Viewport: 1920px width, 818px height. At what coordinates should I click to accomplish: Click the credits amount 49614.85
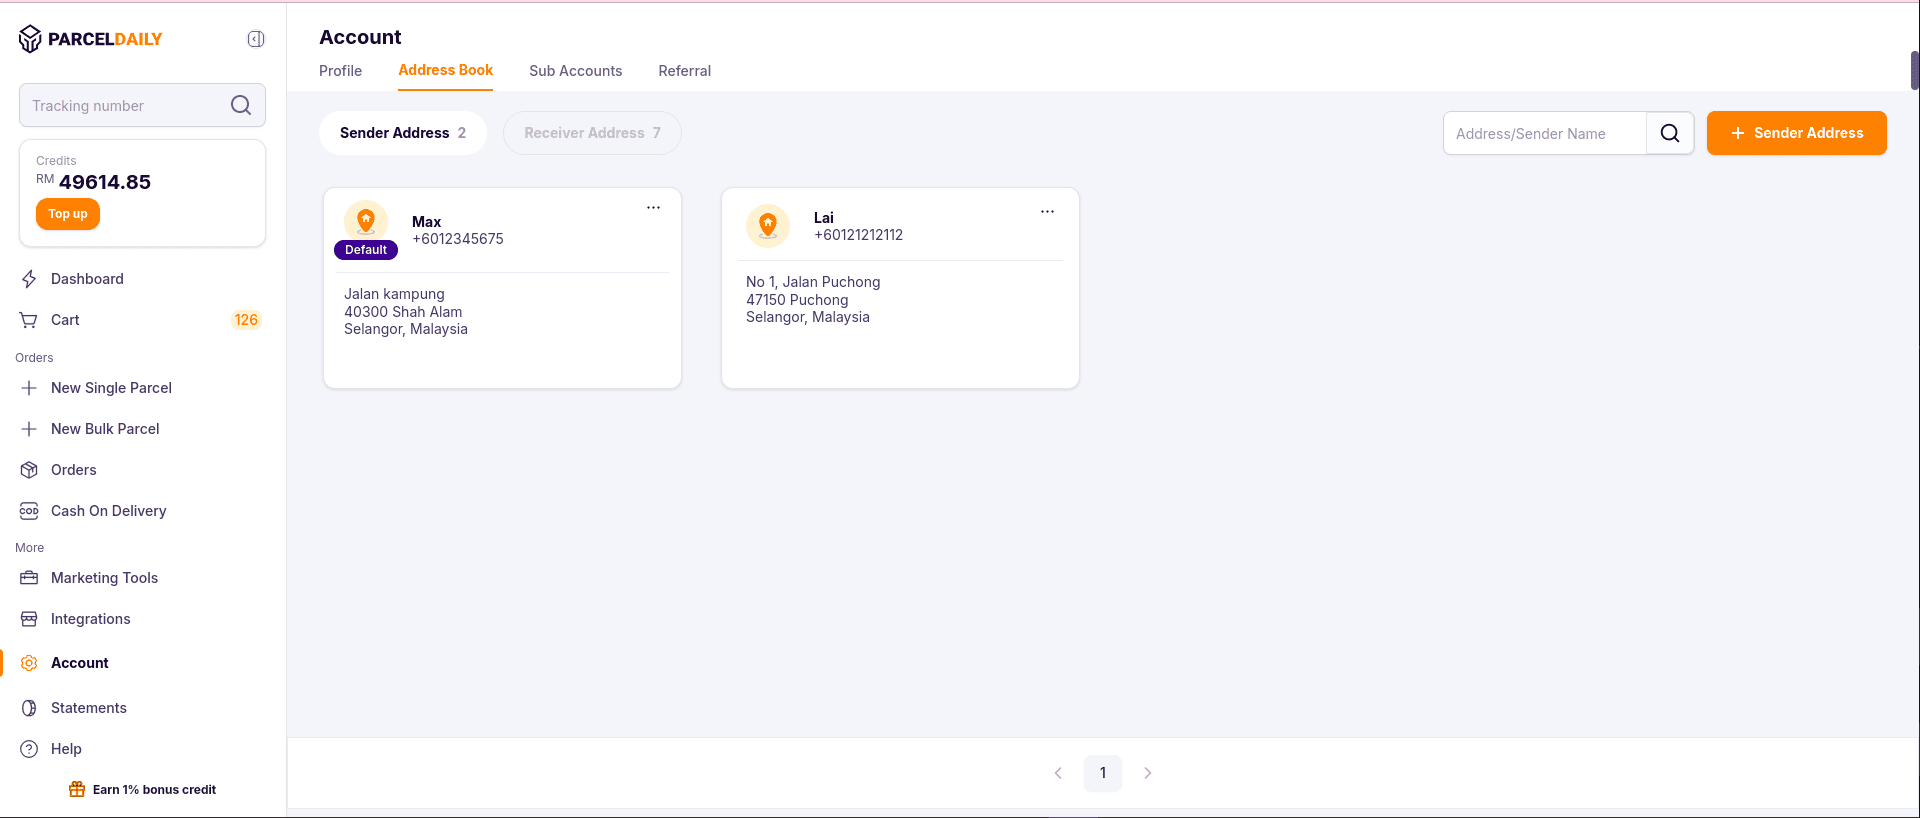pos(105,182)
